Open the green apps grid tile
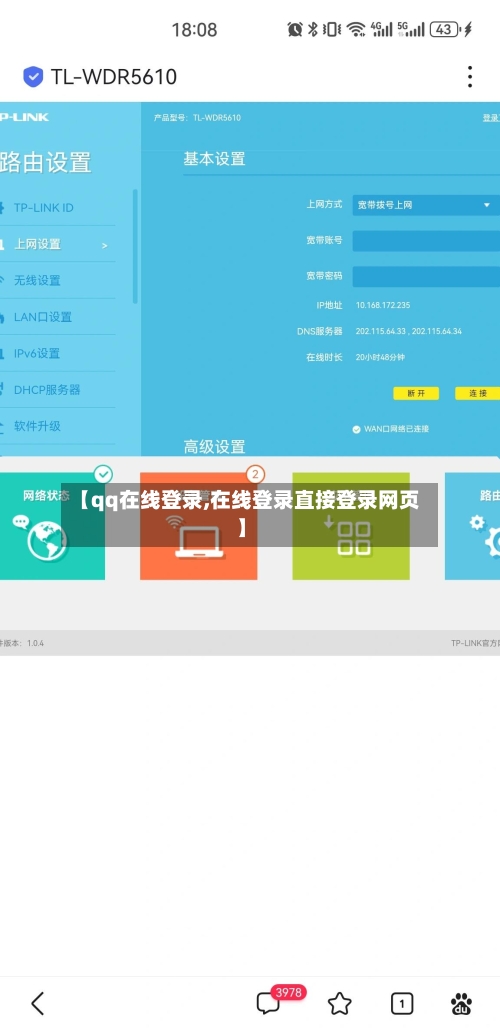500x1031 pixels. coord(351,526)
